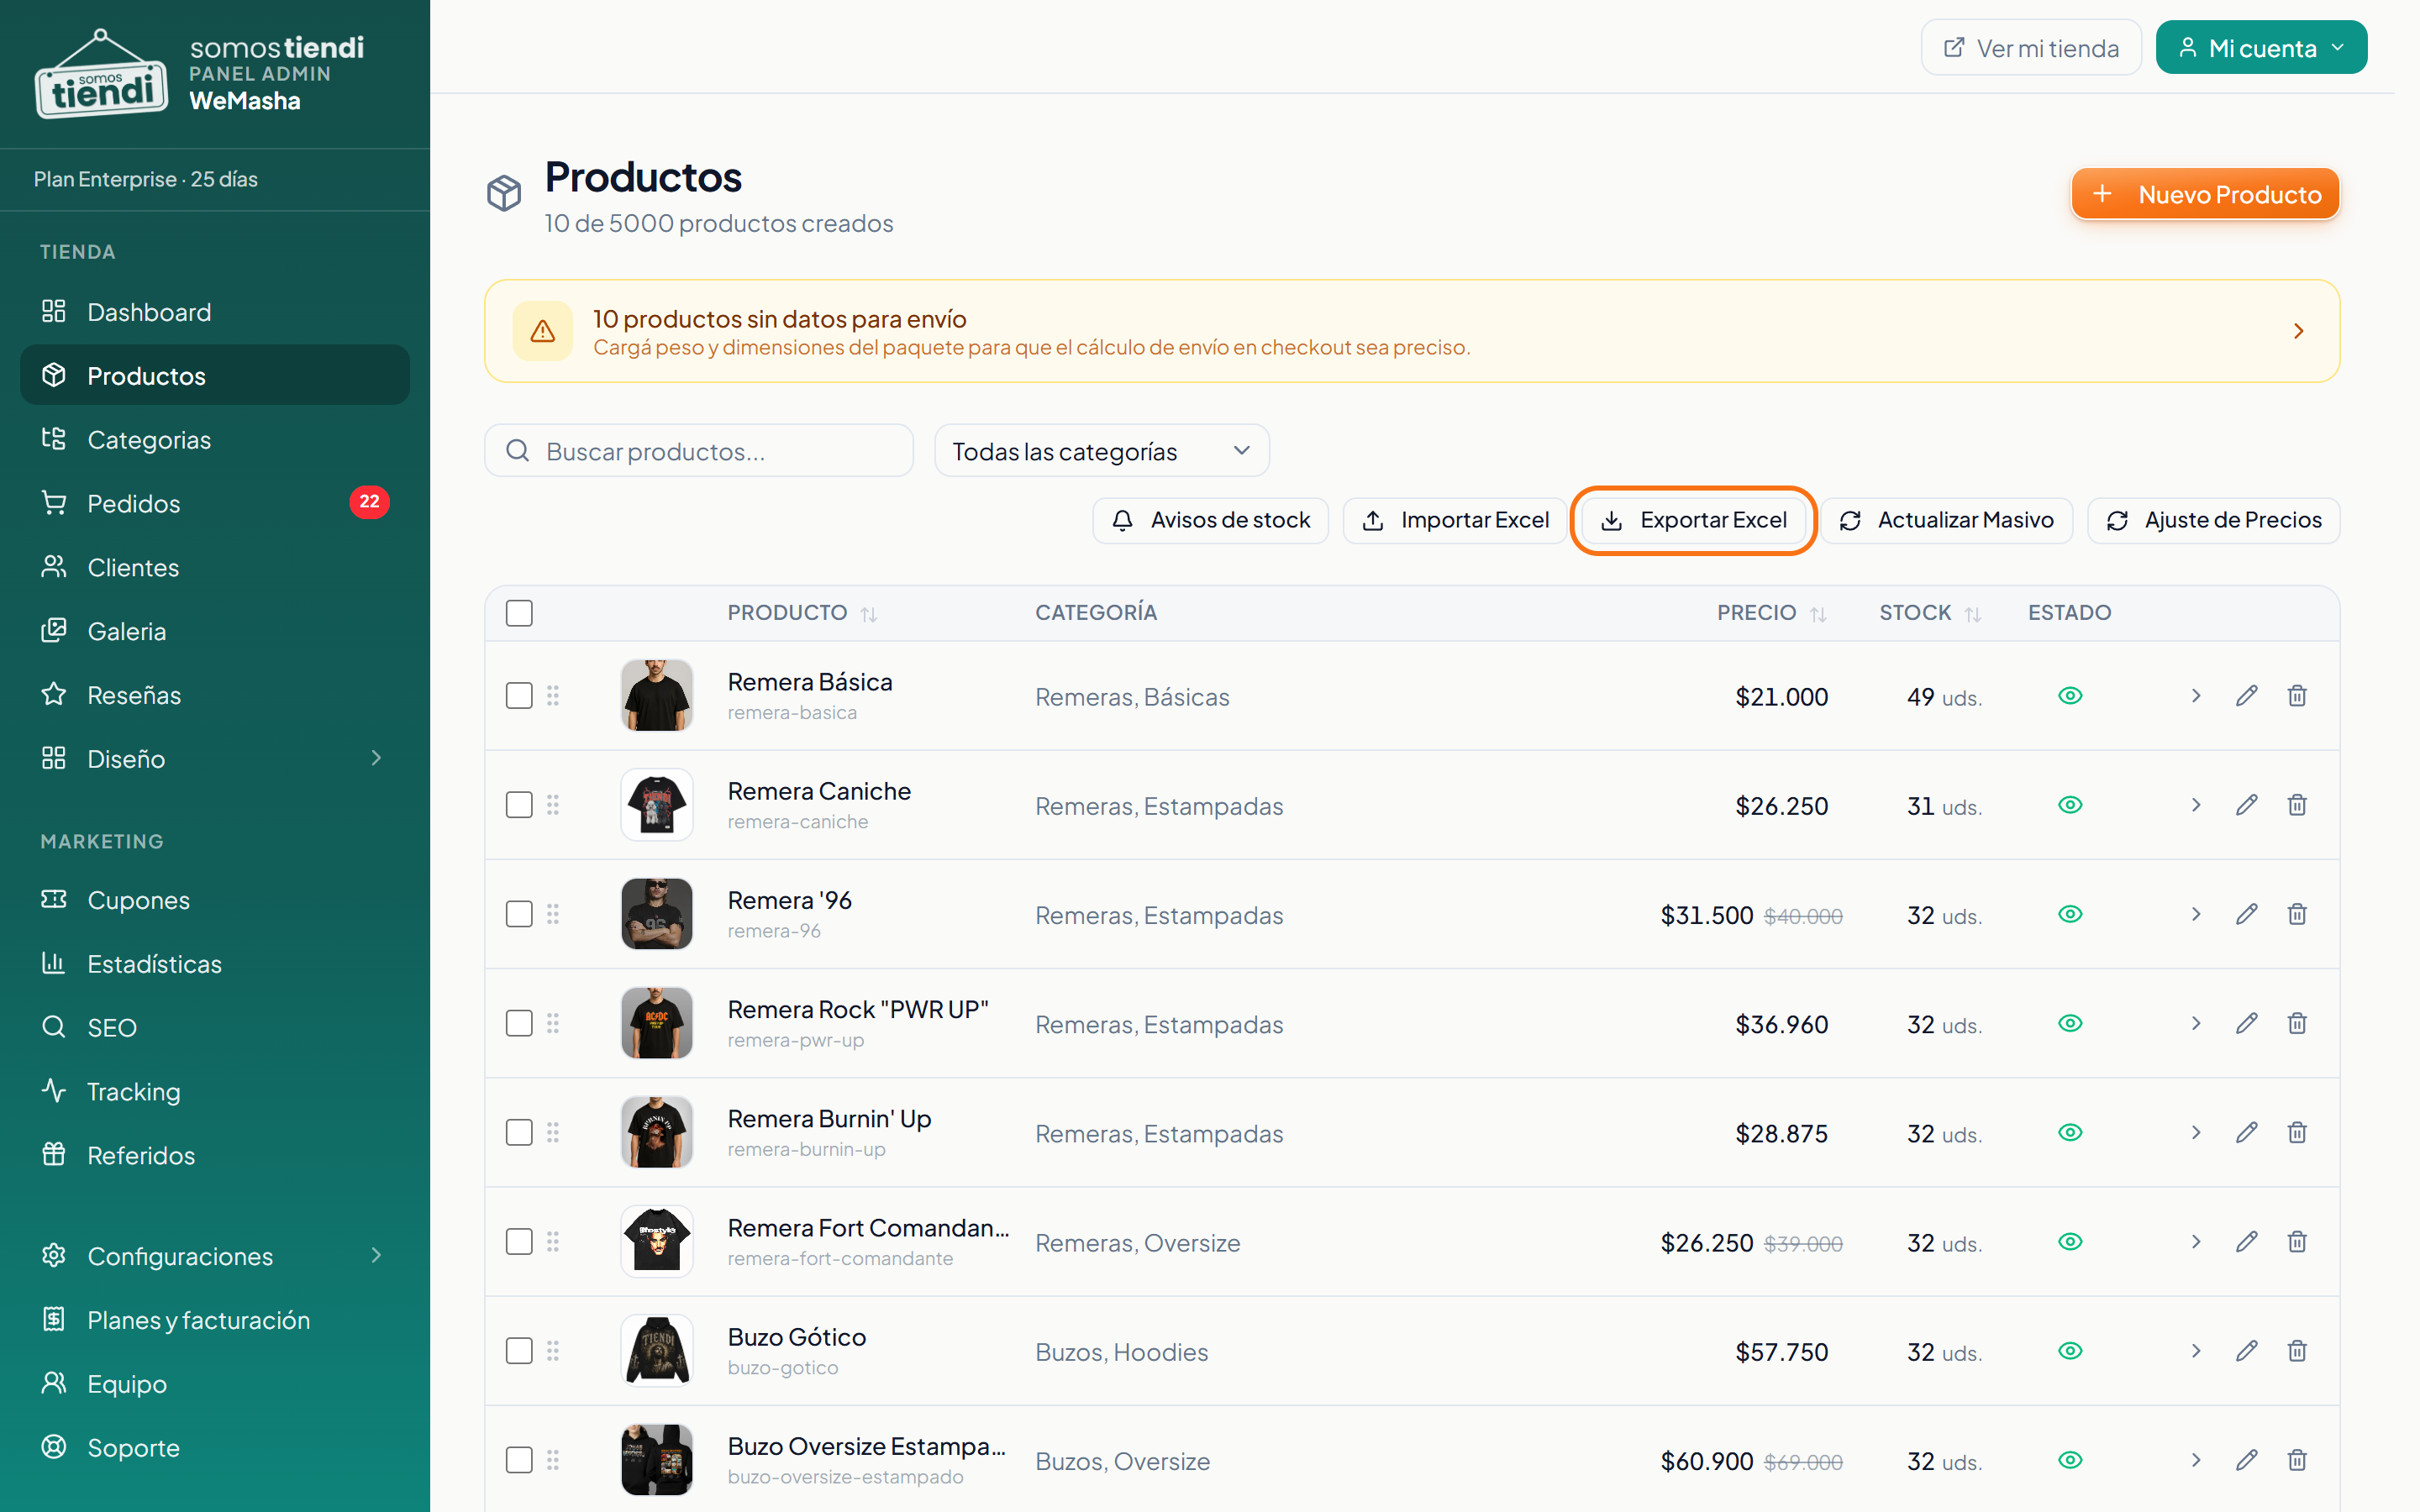Delete Buzo Oversize Estampado via trash icon
The image size is (2420, 1512).
(x=2297, y=1460)
